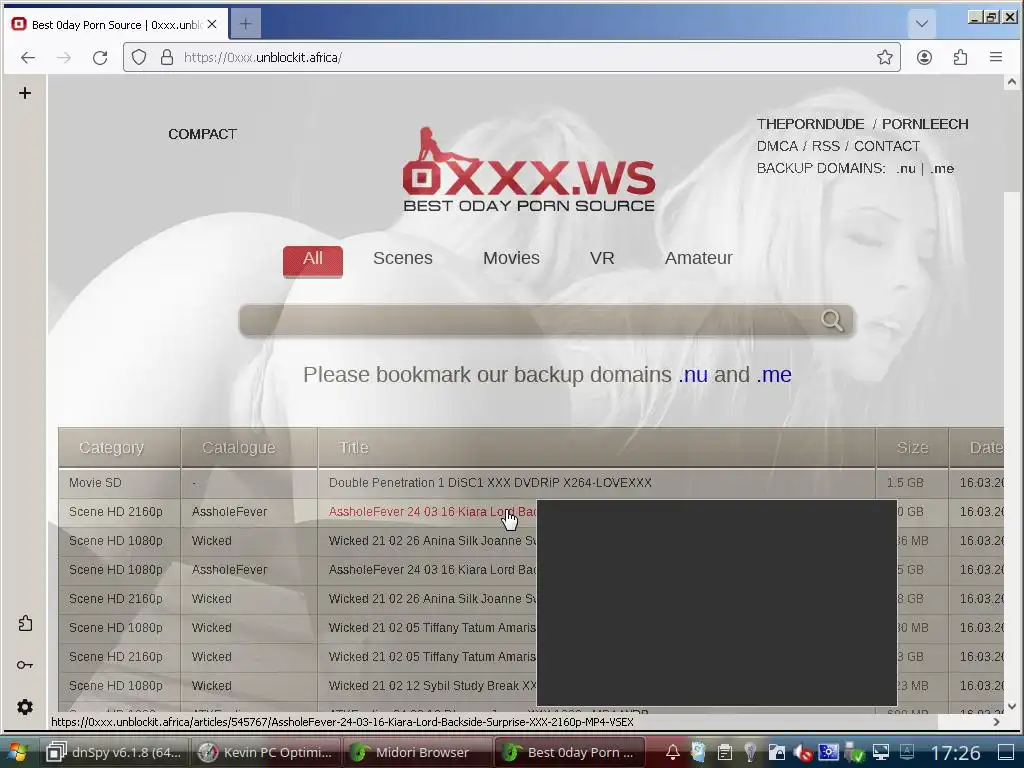Click the monitor network tray icon

(x=880, y=752)
